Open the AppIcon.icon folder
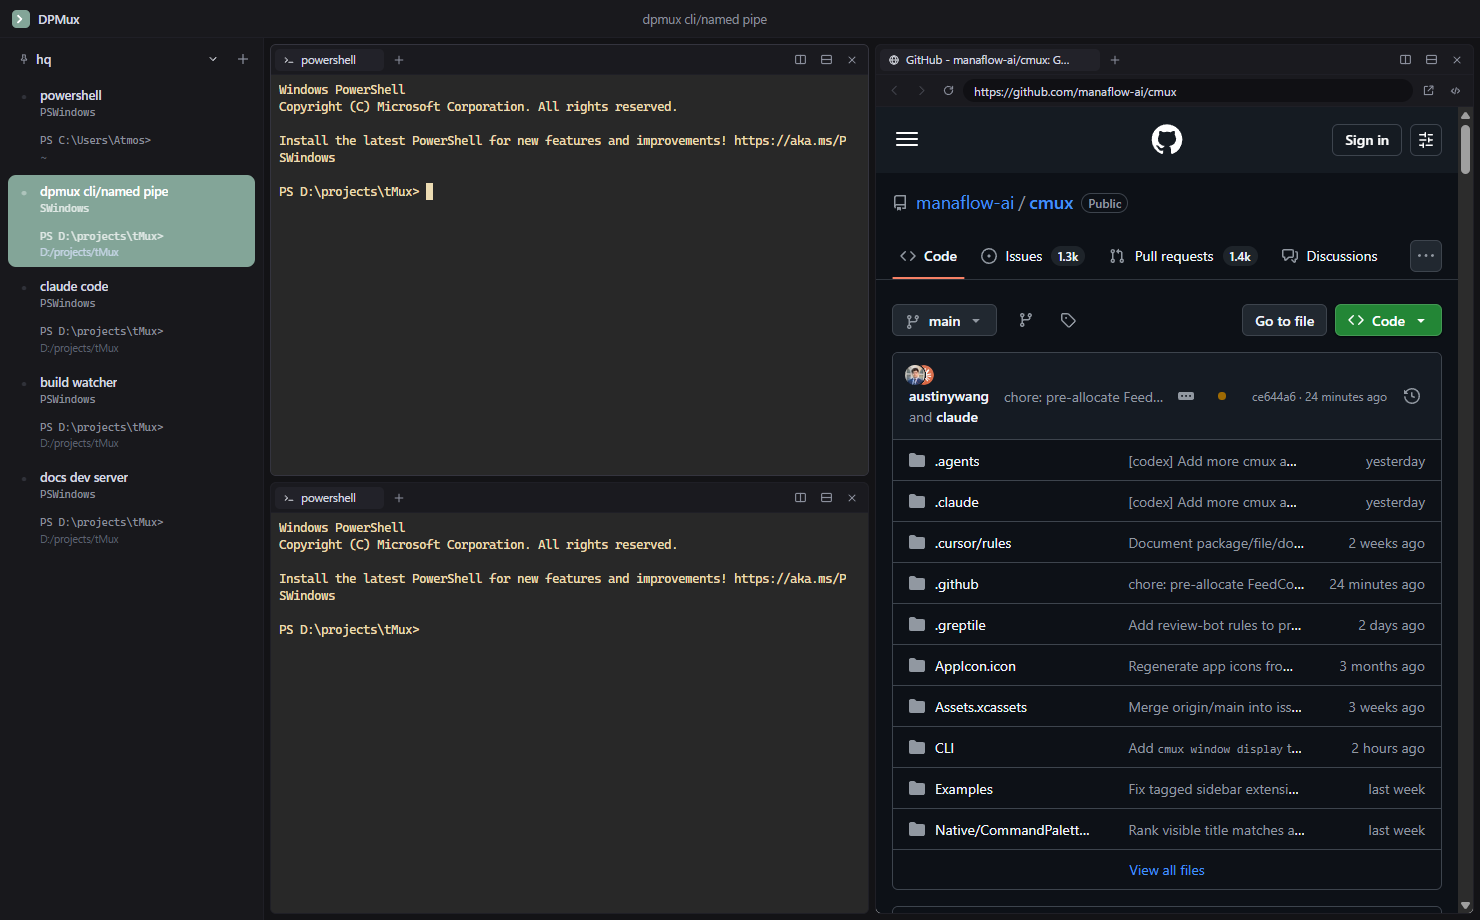The width and height of the screenshot is (1480, 920). click(x=975, y=666)
